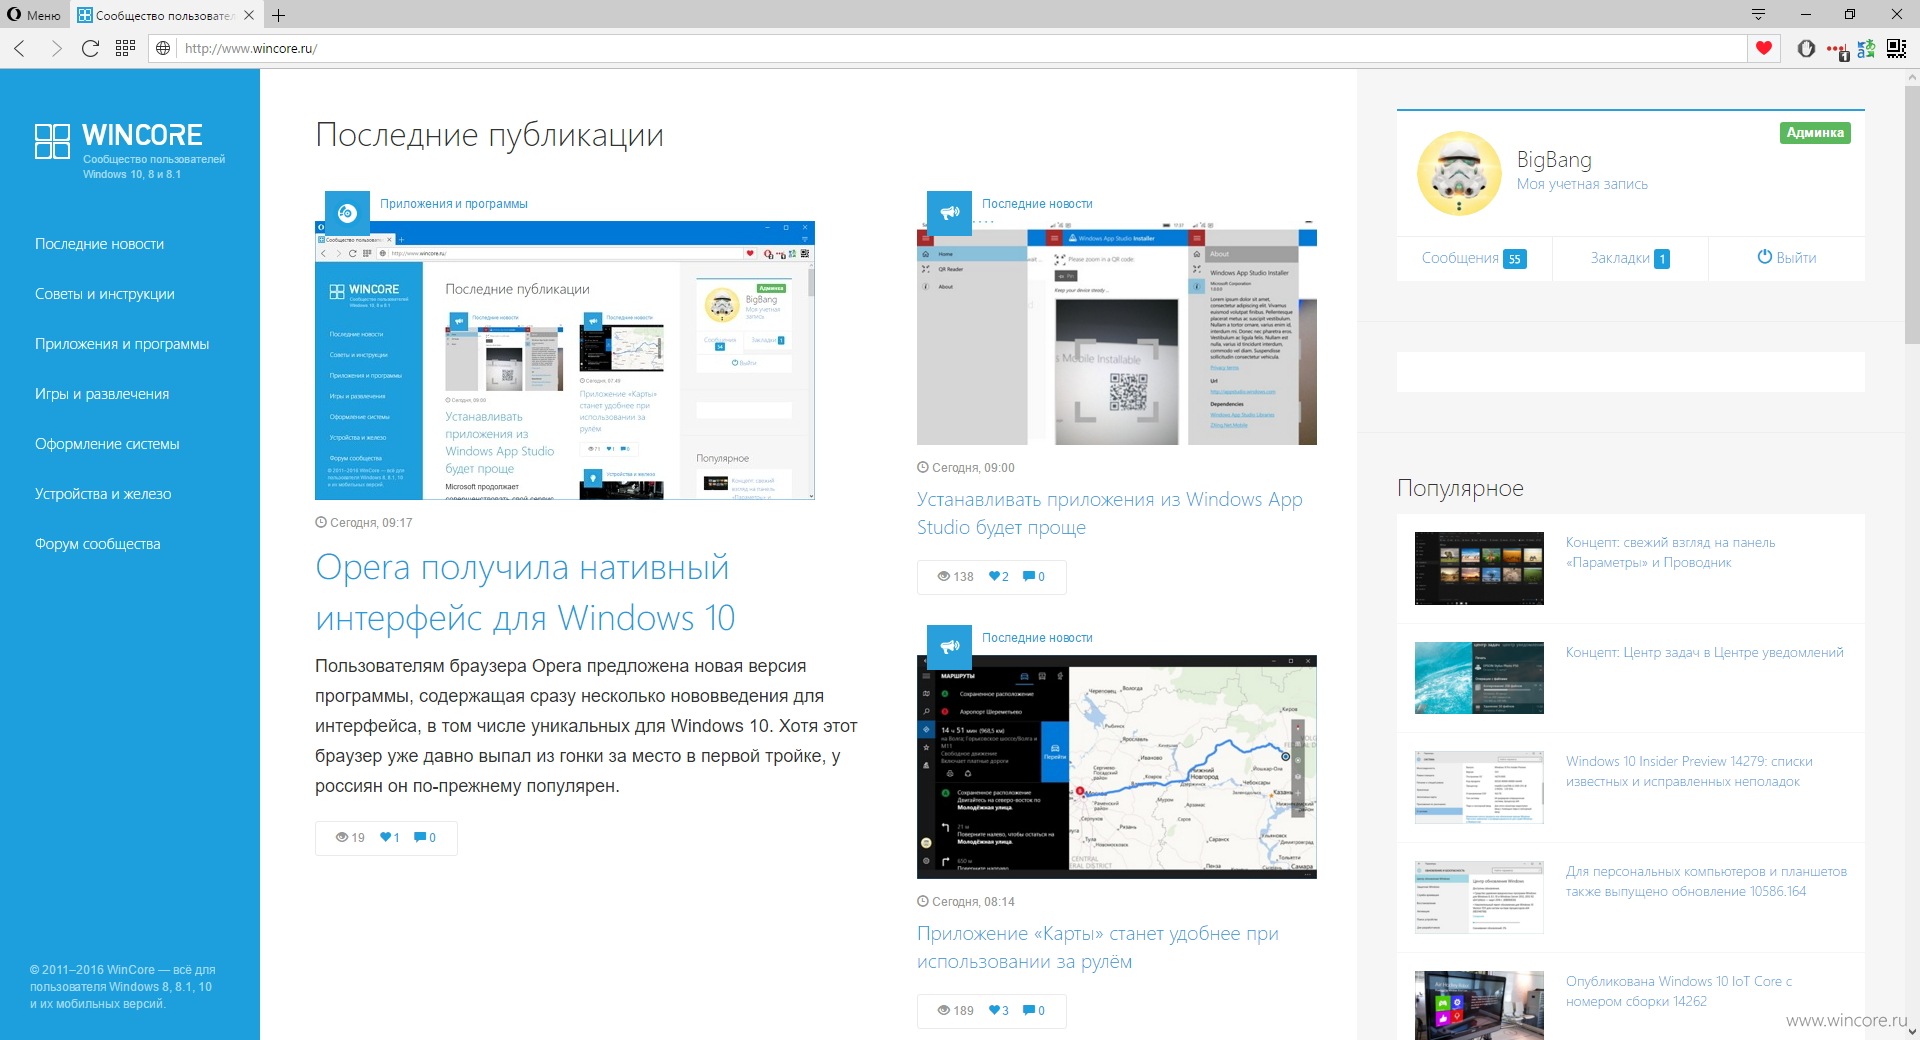
Task: Open Windows 10 IoT Core 14262 link
Action: [x=1679, y=991]
